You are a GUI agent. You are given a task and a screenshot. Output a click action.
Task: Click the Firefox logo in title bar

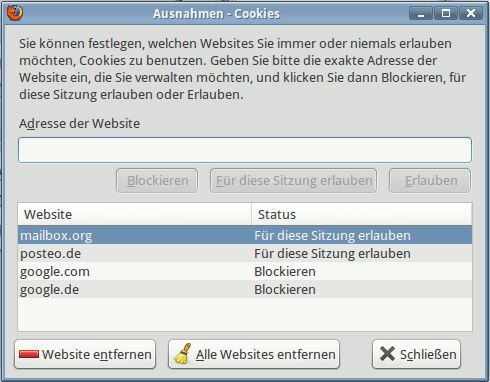coord(15,13)
